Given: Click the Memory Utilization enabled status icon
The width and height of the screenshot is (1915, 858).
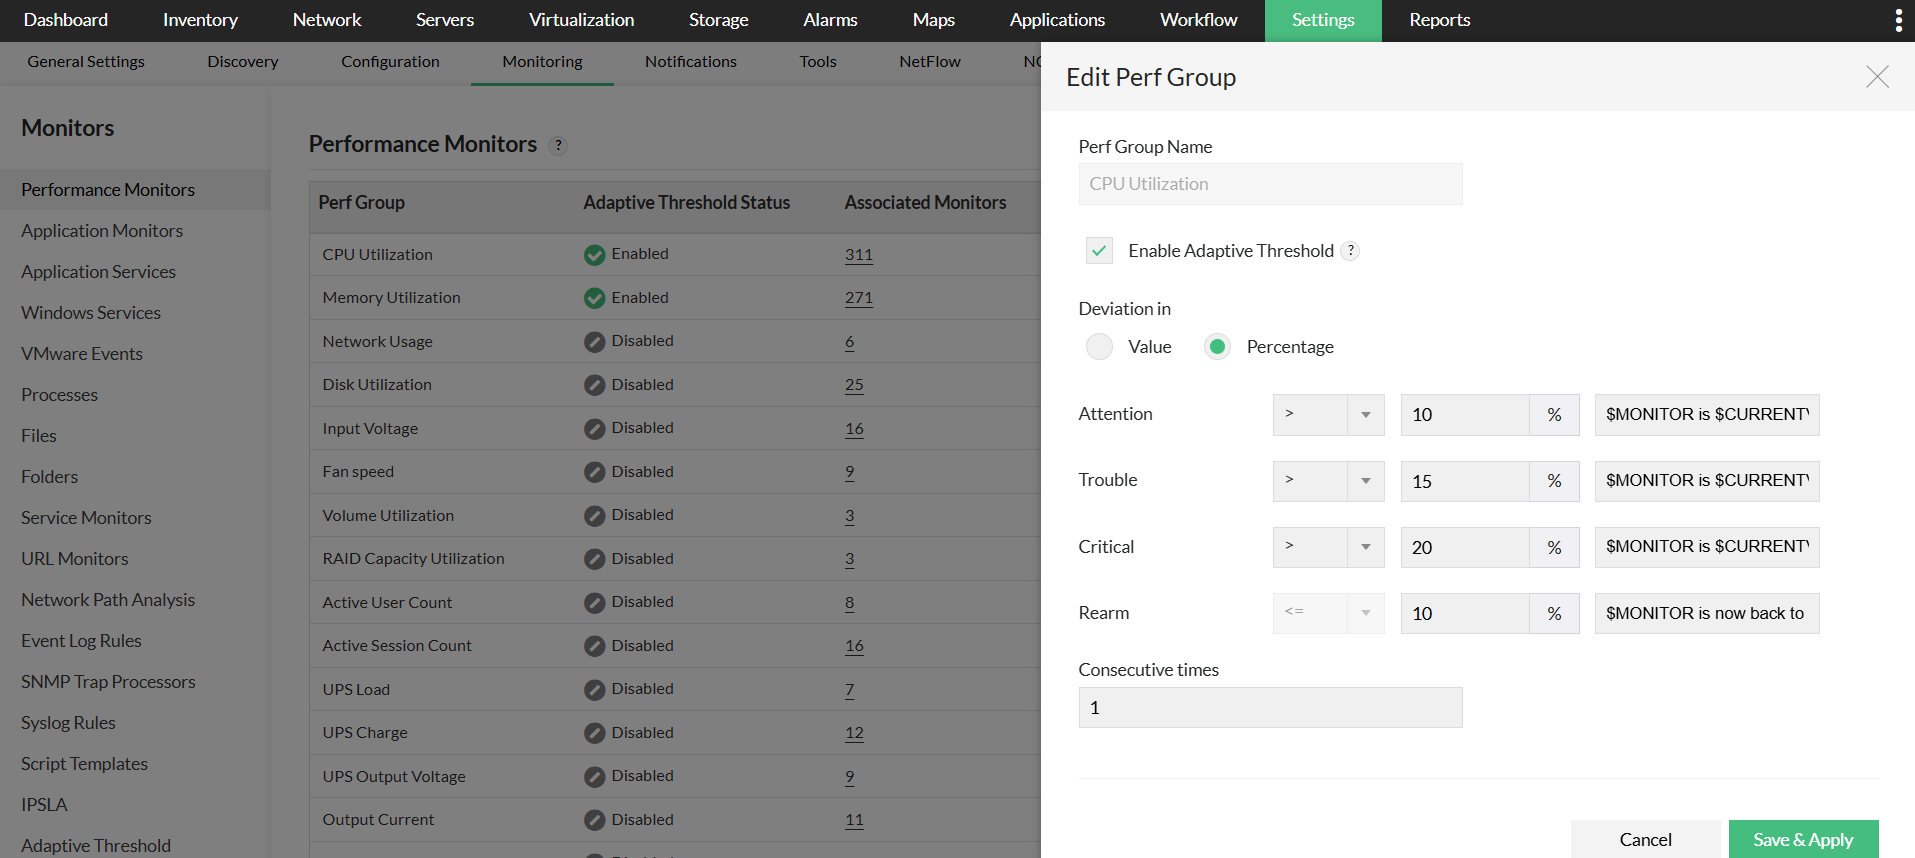Looking at the screenshot, I should click(x=595, y=298).
